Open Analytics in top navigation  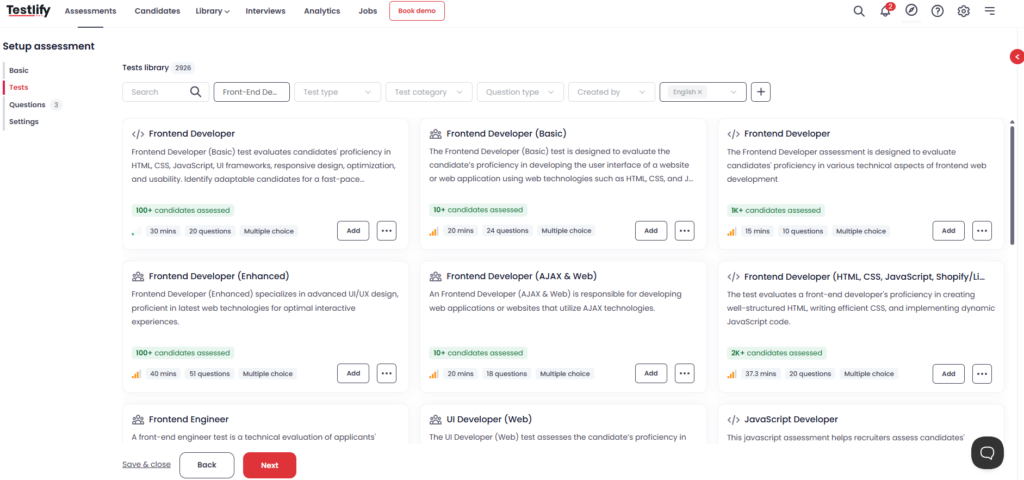click(x=322, y=11)
